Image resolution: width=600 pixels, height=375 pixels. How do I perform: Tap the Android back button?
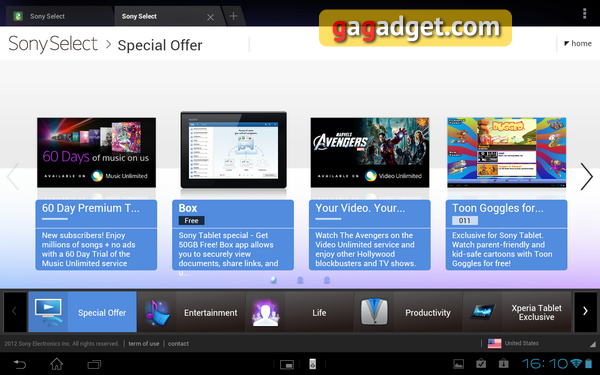tap(20, 364)
